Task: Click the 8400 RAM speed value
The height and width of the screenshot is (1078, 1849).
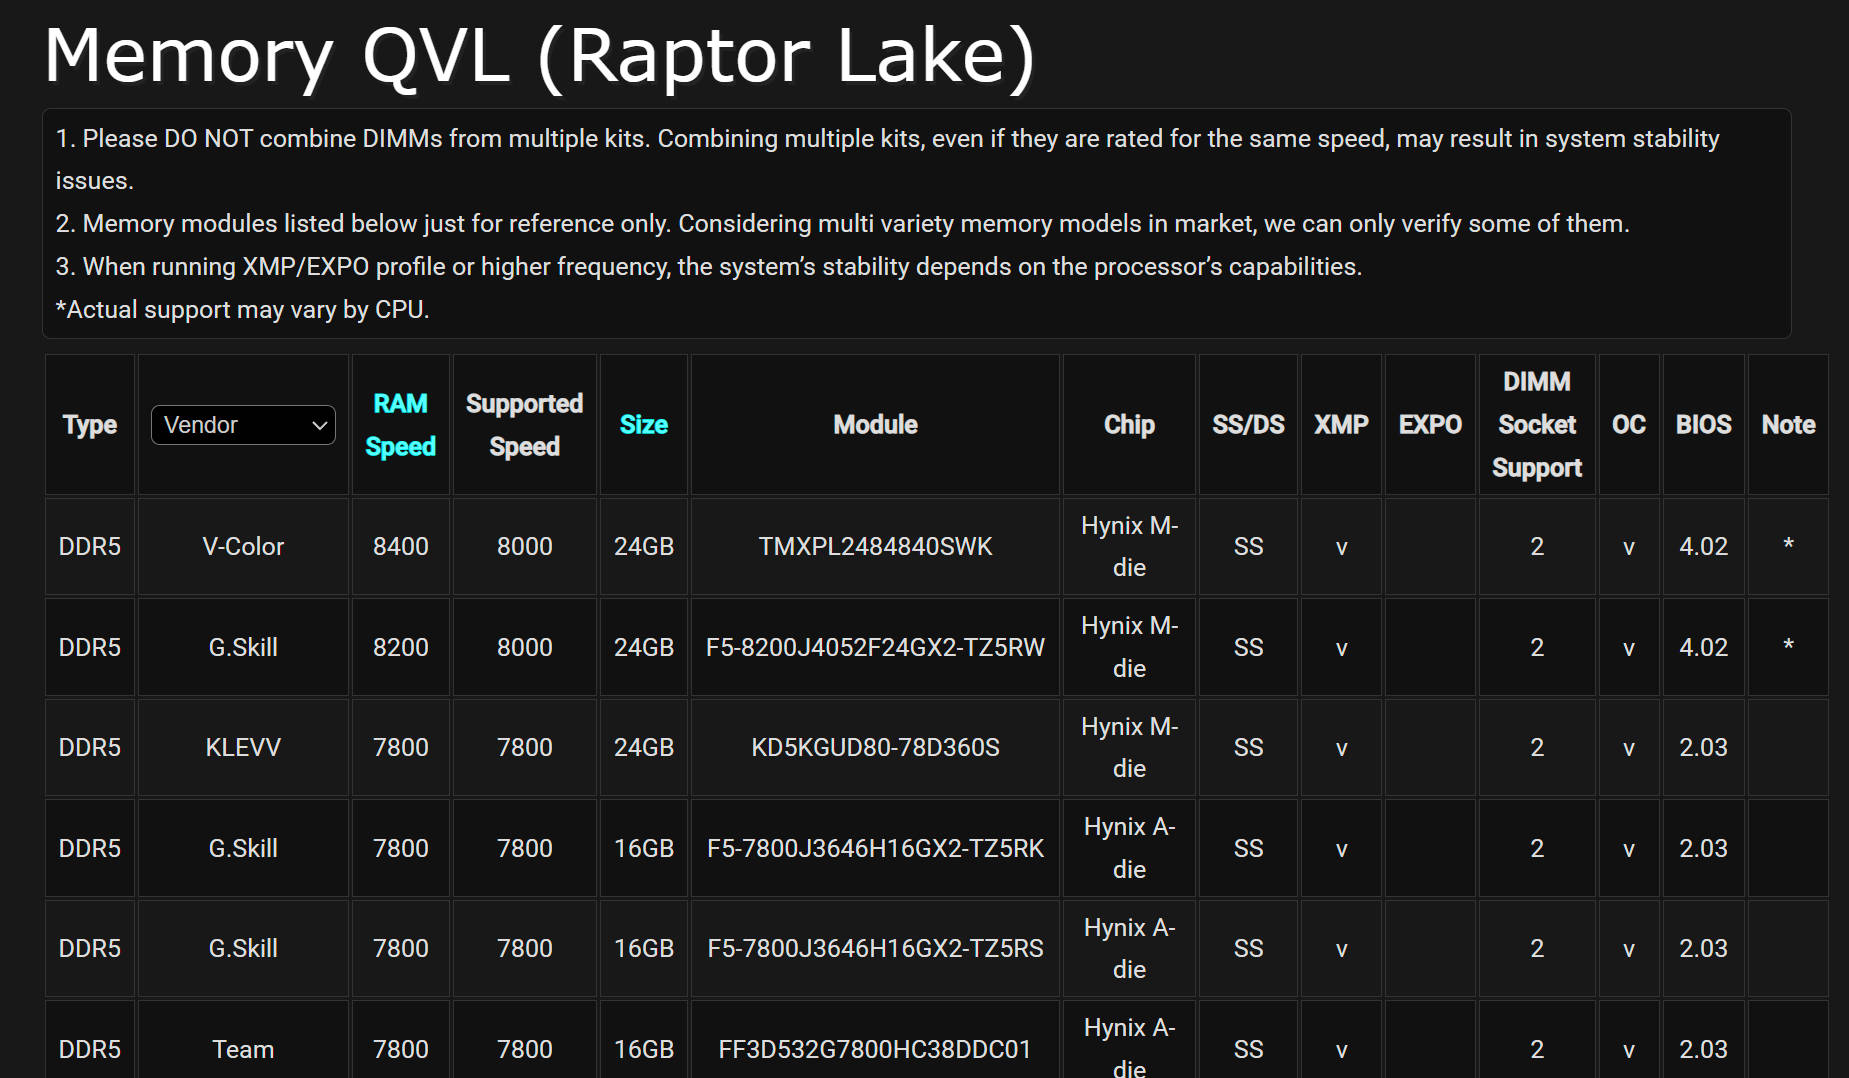Action: click(x=400, y=546)
